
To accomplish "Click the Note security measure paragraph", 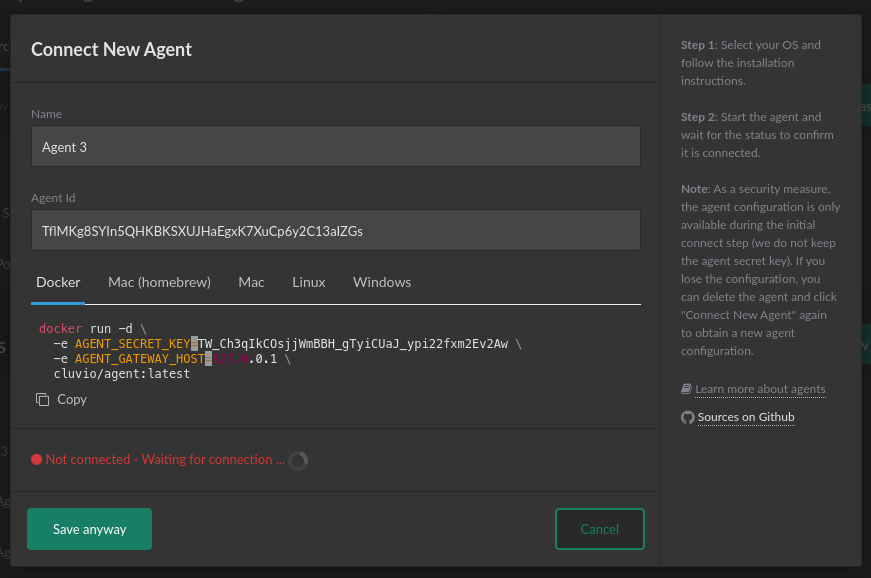I will (760, 270).
